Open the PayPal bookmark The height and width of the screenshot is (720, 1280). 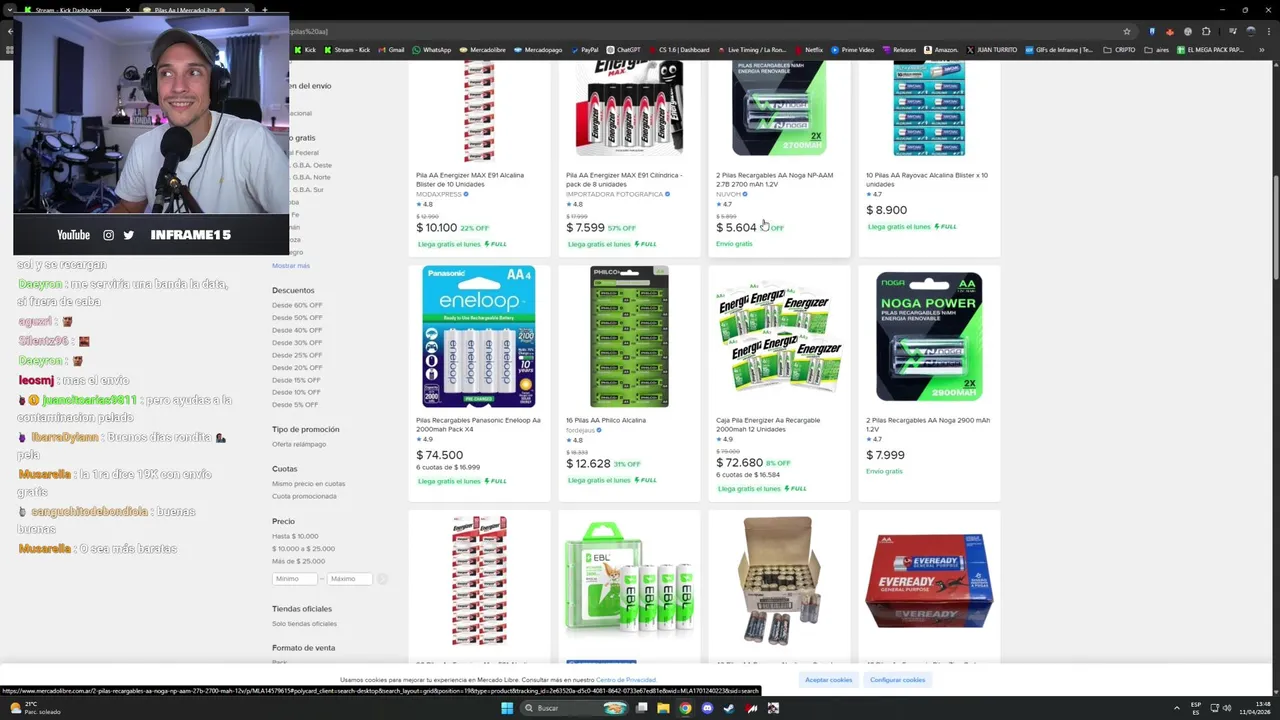584,50
